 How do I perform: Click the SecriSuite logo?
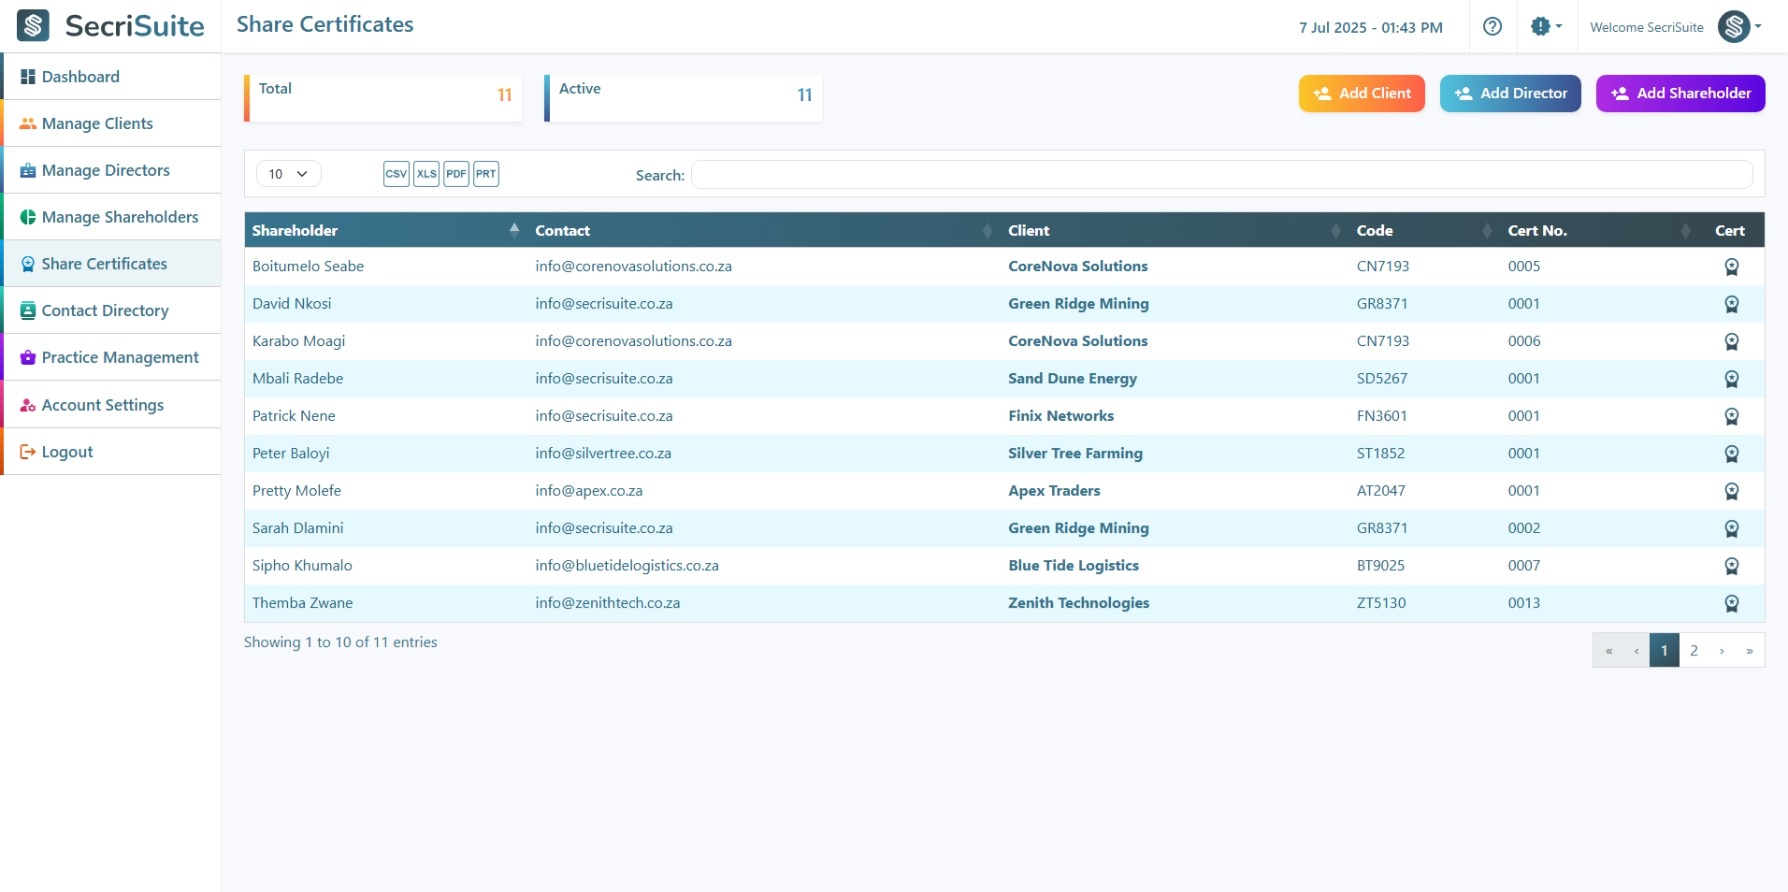pyautogui.click(x=110, y=26)
